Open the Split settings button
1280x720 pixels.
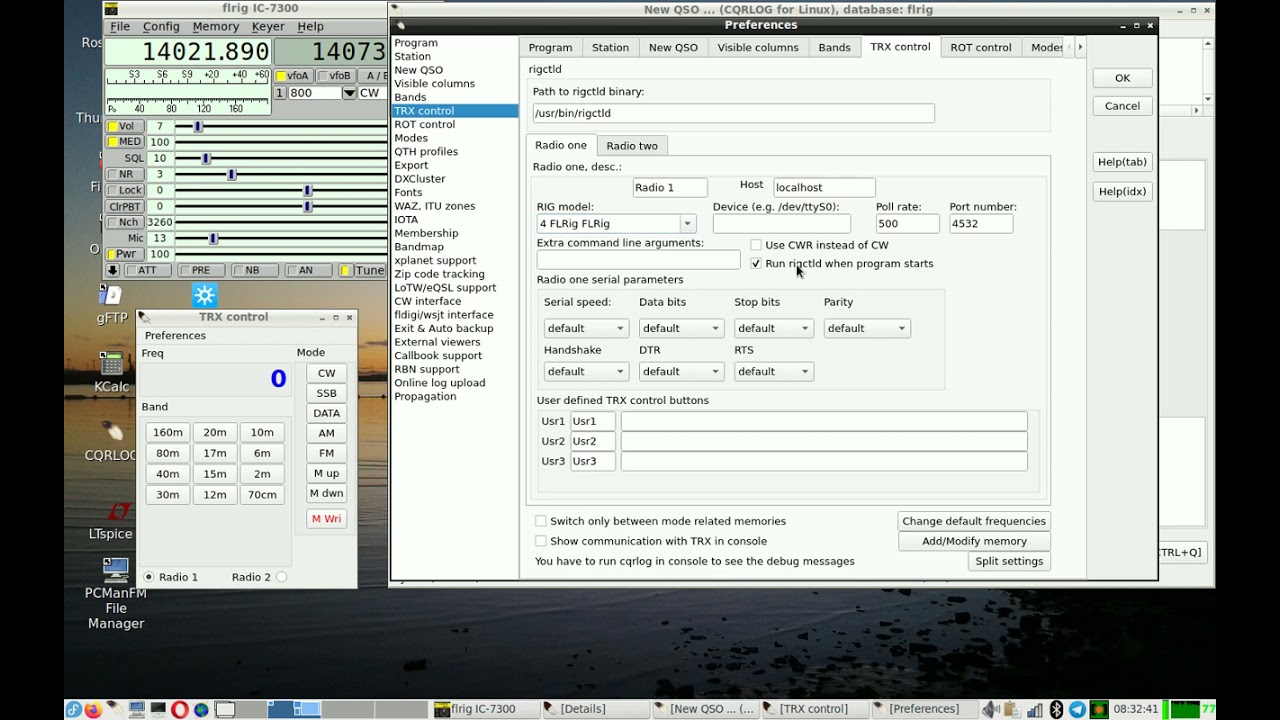(1009, 561)
